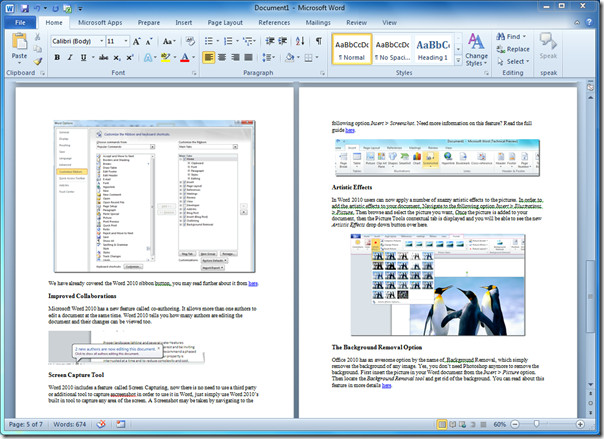
Task: Click the Grow Font icon
Action: [x=136, y=41]
